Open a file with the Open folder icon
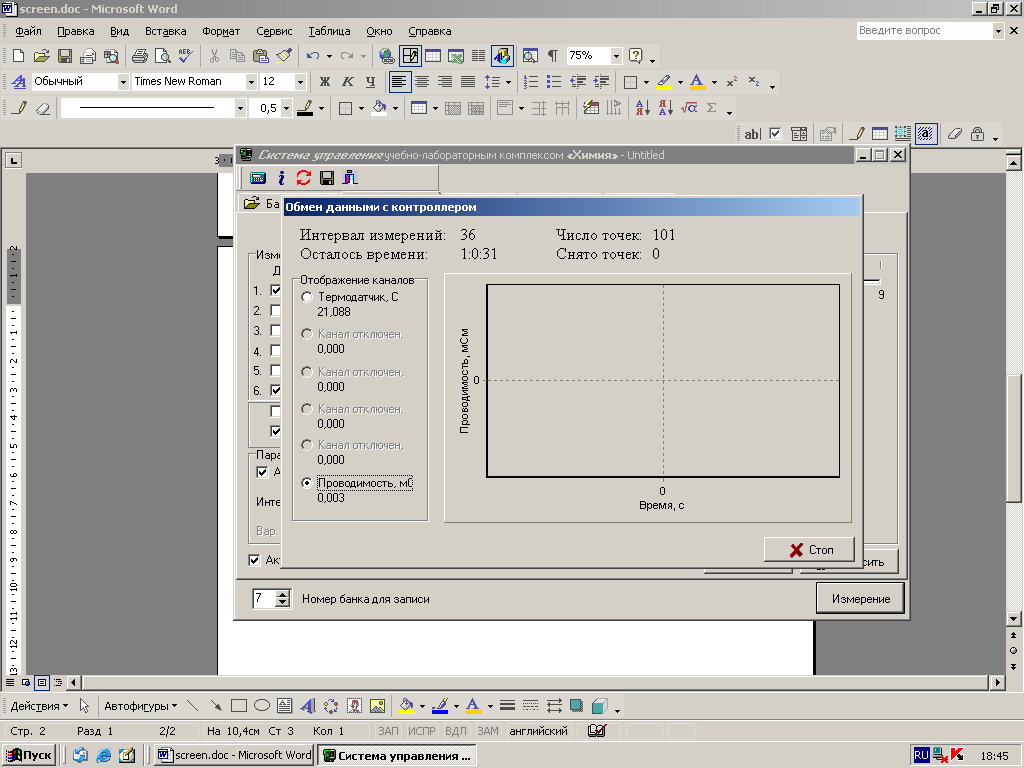 [x=41, y=56]
